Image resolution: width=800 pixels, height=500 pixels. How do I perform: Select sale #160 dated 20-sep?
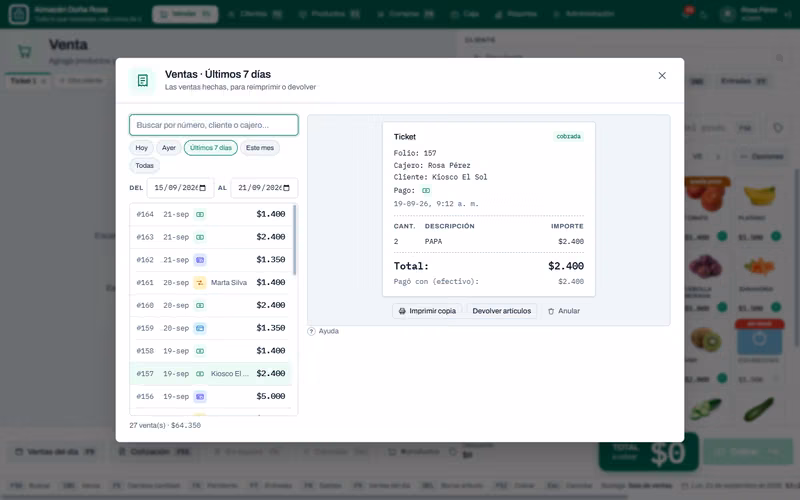click(x=210, y=305)
